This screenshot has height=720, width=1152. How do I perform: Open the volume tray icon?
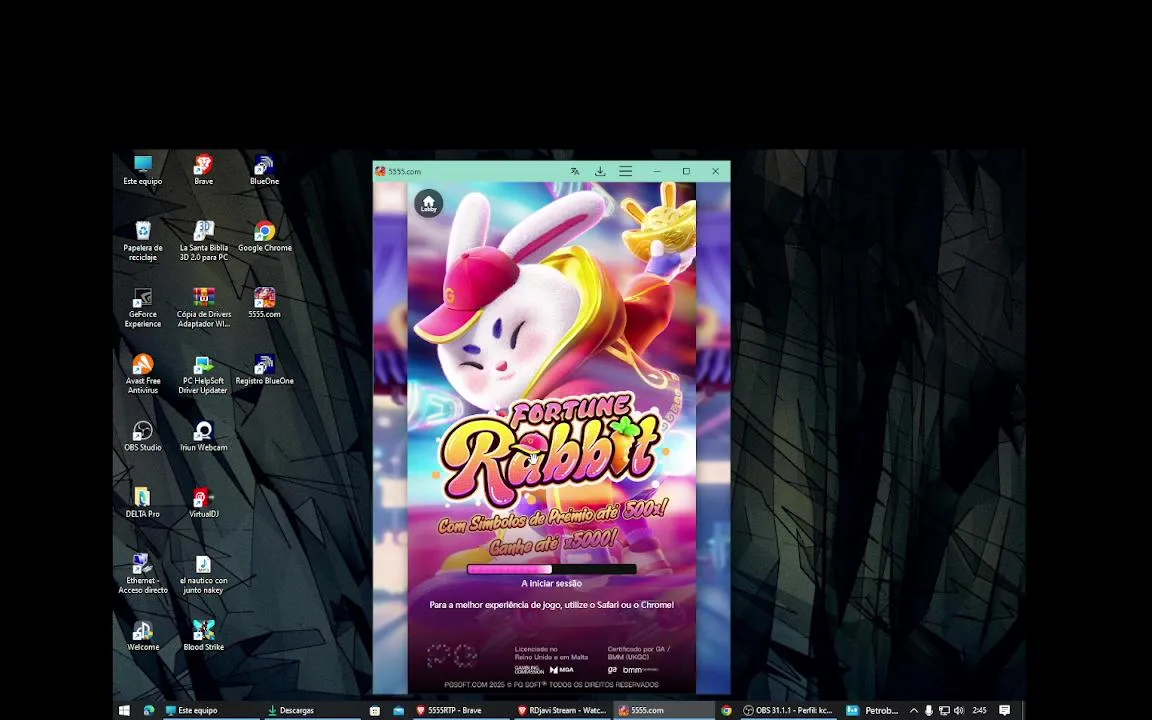(960, 710)
